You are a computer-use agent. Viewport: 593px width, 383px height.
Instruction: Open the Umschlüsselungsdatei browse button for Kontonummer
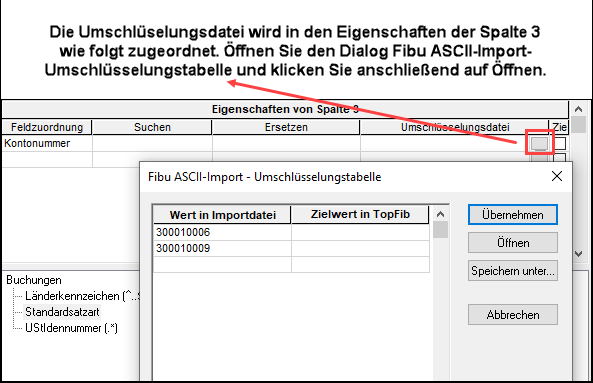[539, 143]
